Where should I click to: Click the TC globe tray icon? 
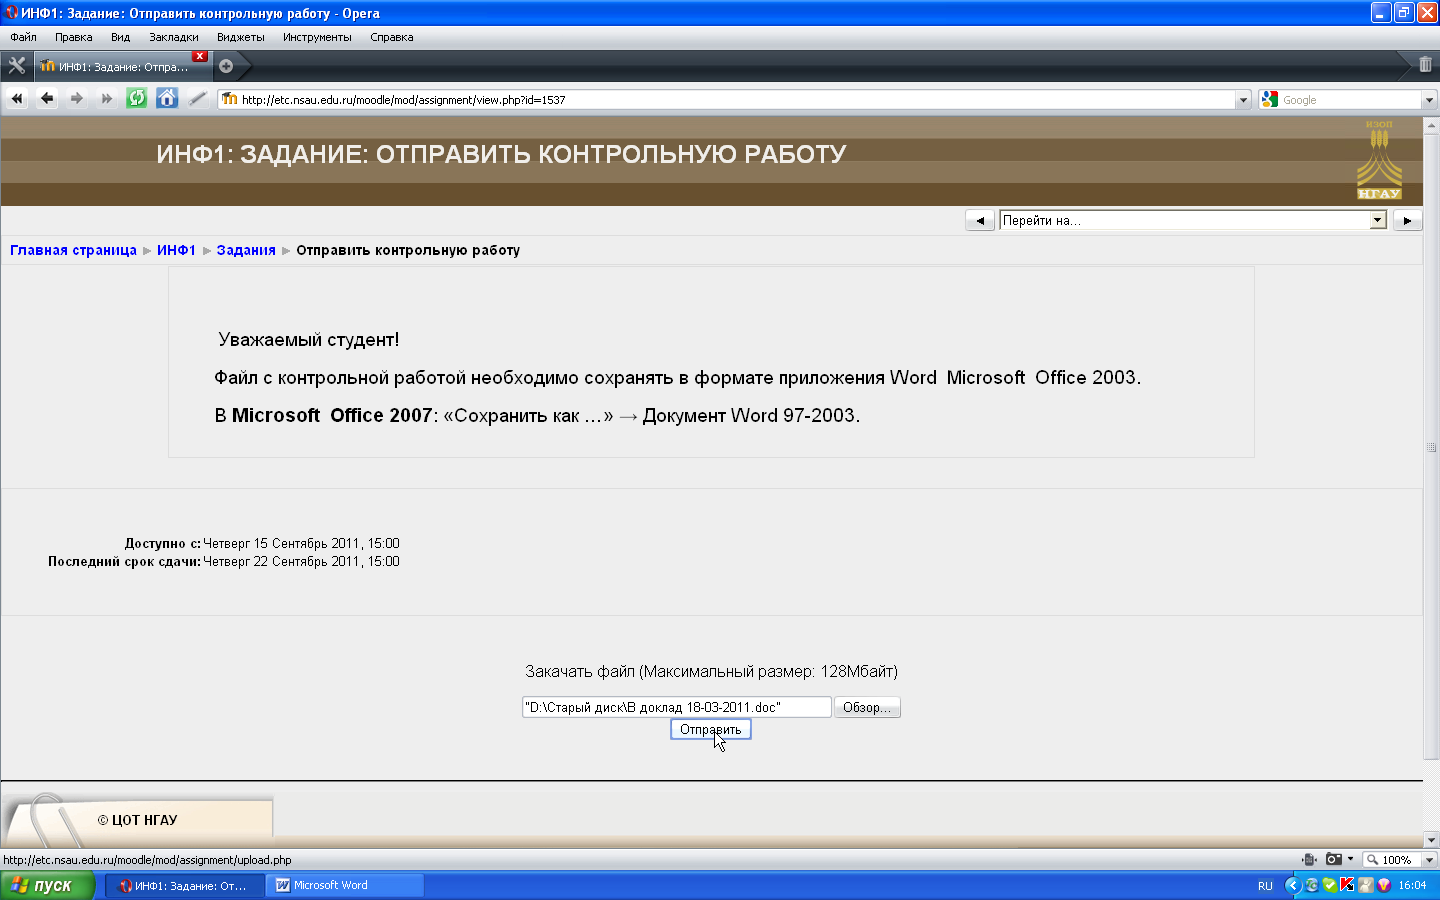(x=1311, y=885)
